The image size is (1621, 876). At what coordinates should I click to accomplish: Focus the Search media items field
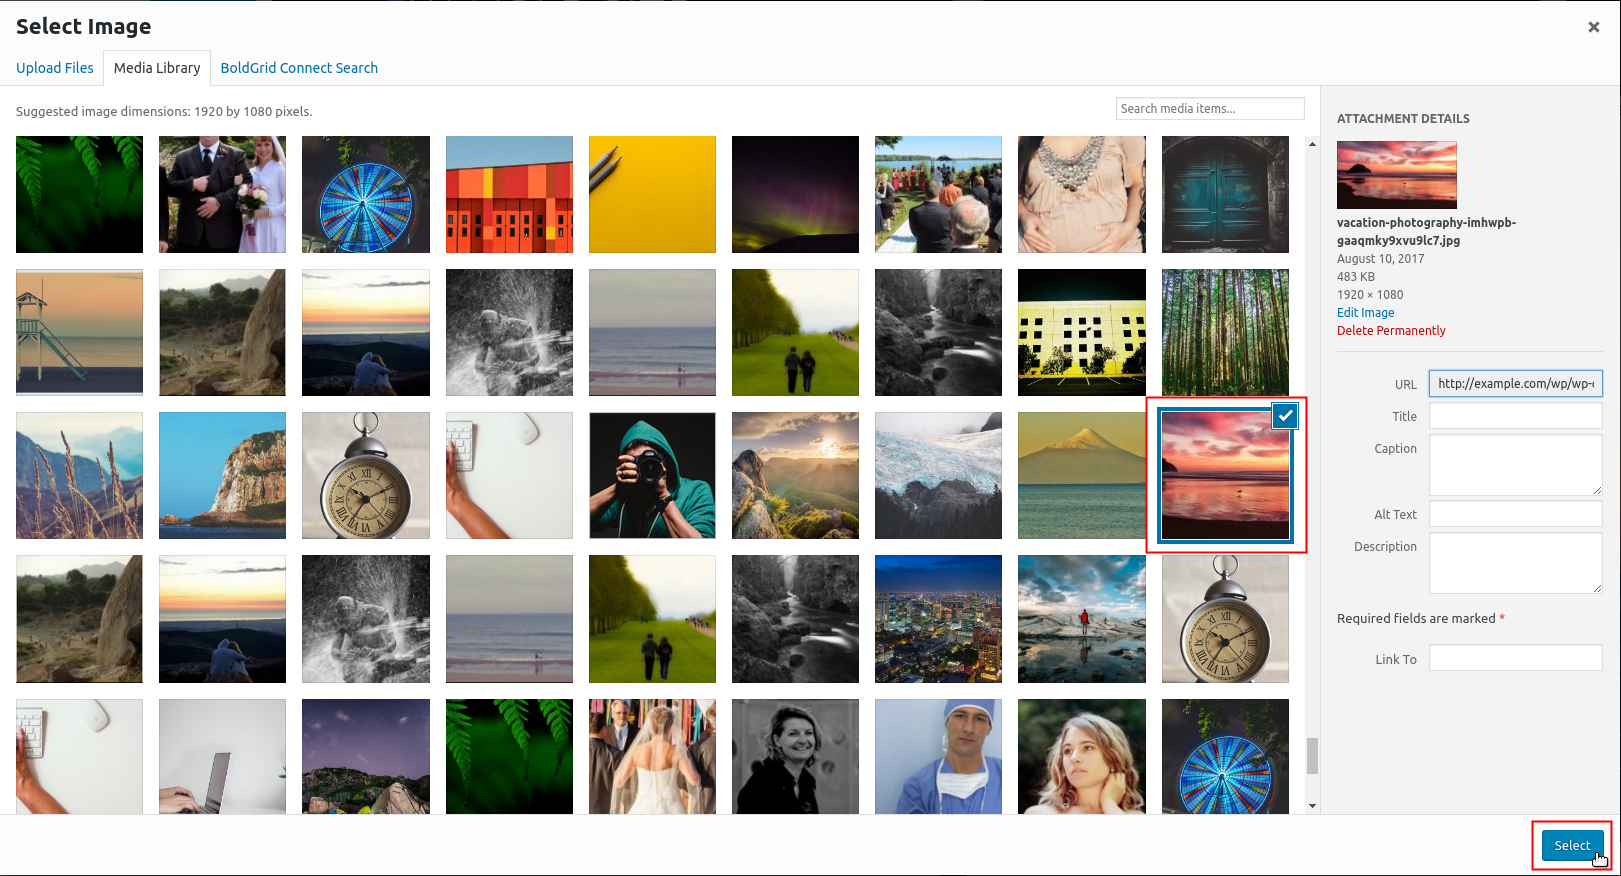(x=1209, y=109)
